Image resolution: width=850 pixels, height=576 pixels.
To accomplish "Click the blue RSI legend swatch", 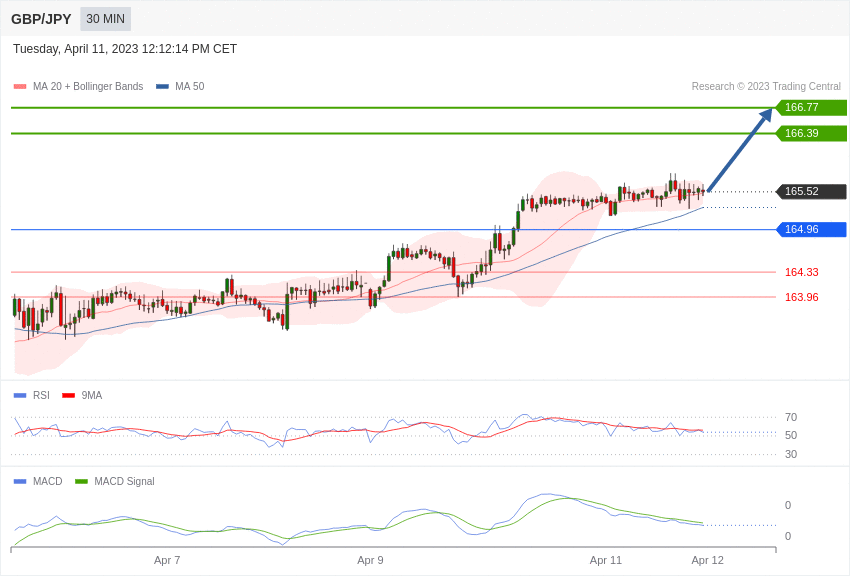I will [x=20, y=396].
